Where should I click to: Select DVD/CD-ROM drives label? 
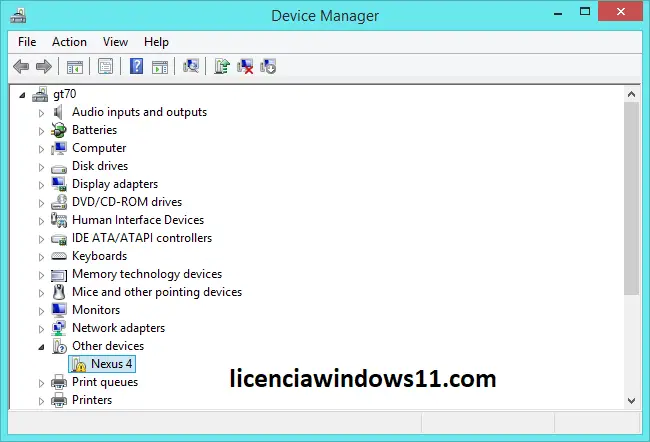(x=127, y=202)
